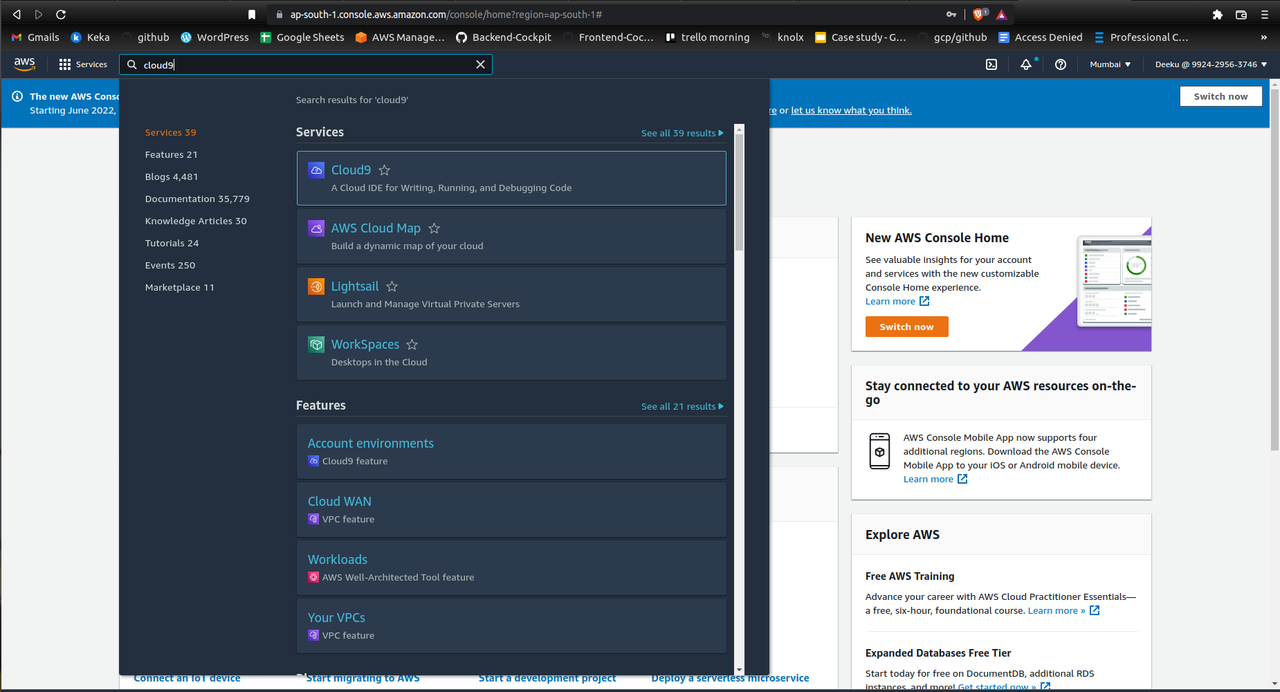Filter results by Blogs 4,481
1280x692 pixels.
[171, 176]
